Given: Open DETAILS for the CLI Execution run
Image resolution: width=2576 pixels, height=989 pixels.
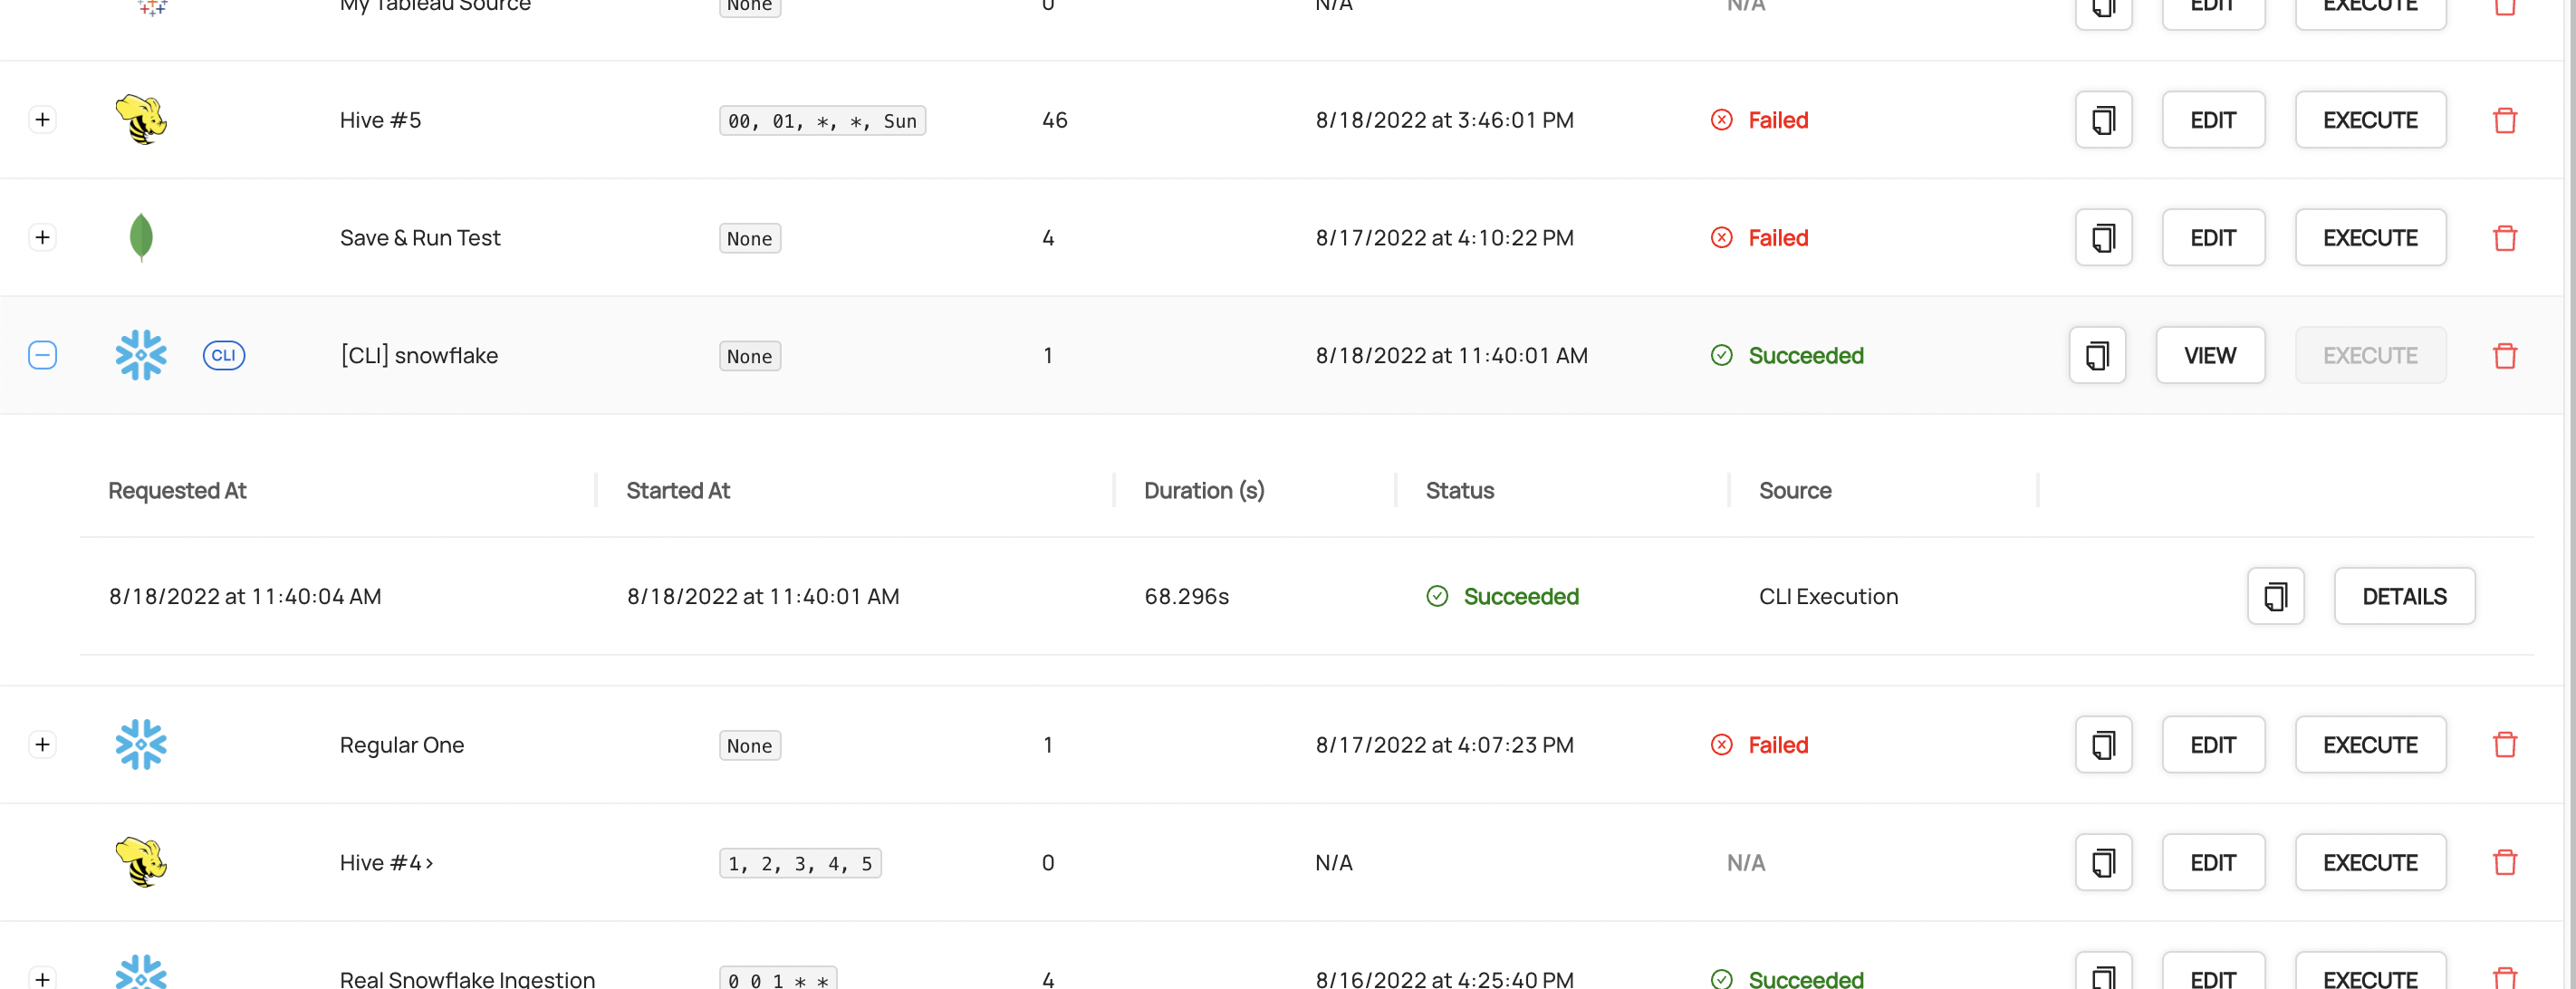Looking at the screenshot, I should coord(2404,596).
